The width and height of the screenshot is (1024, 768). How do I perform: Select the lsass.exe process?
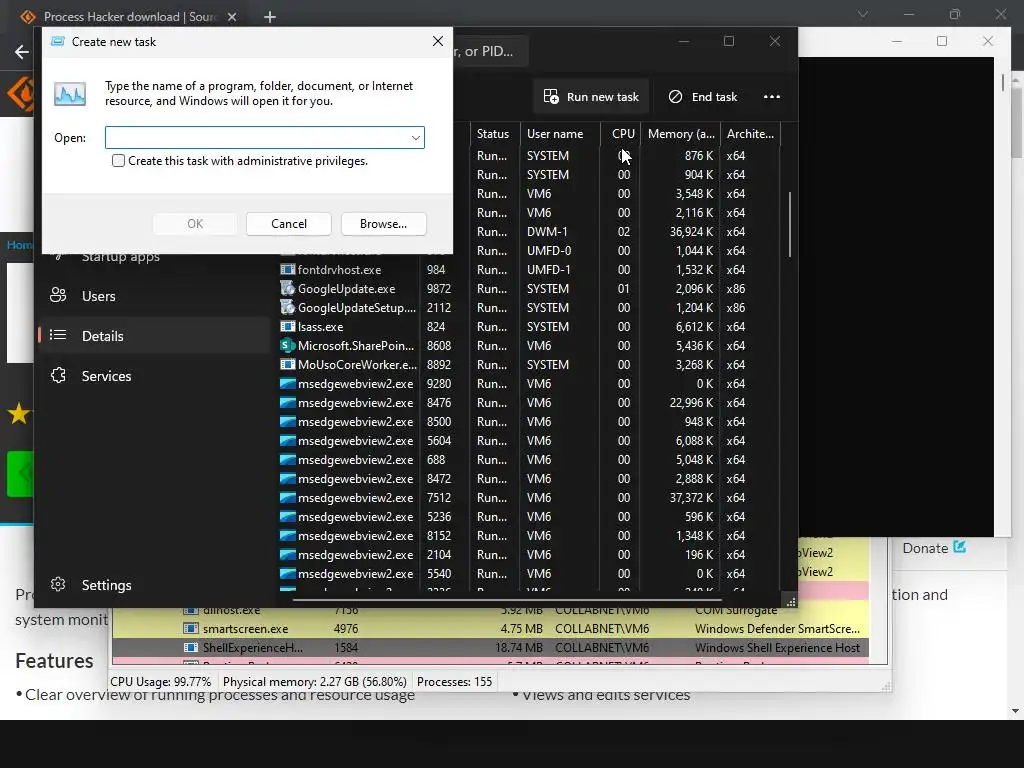coord(529,327)
